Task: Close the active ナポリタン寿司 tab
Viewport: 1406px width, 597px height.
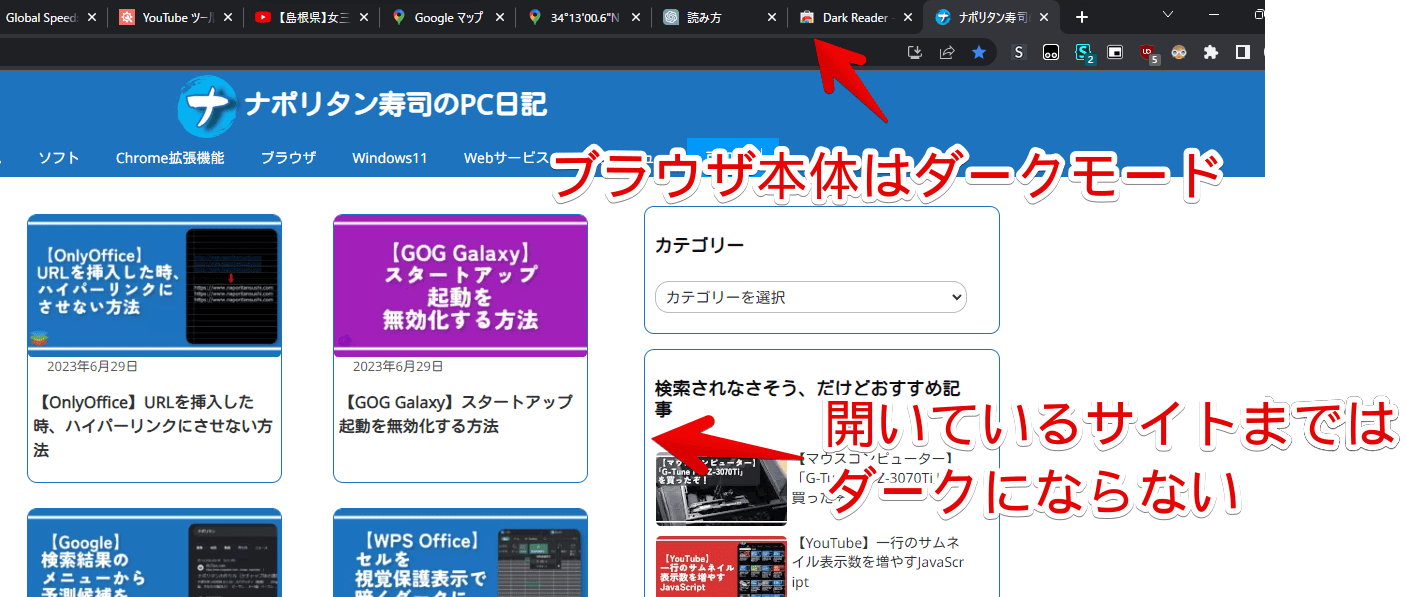Action: (1043, 18)
